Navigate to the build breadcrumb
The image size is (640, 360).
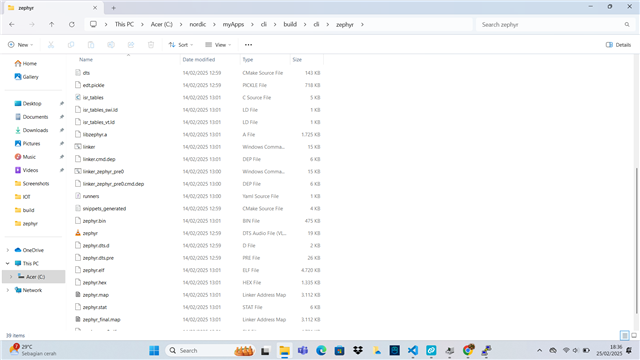pyautogui.click(x=290, y=24)
